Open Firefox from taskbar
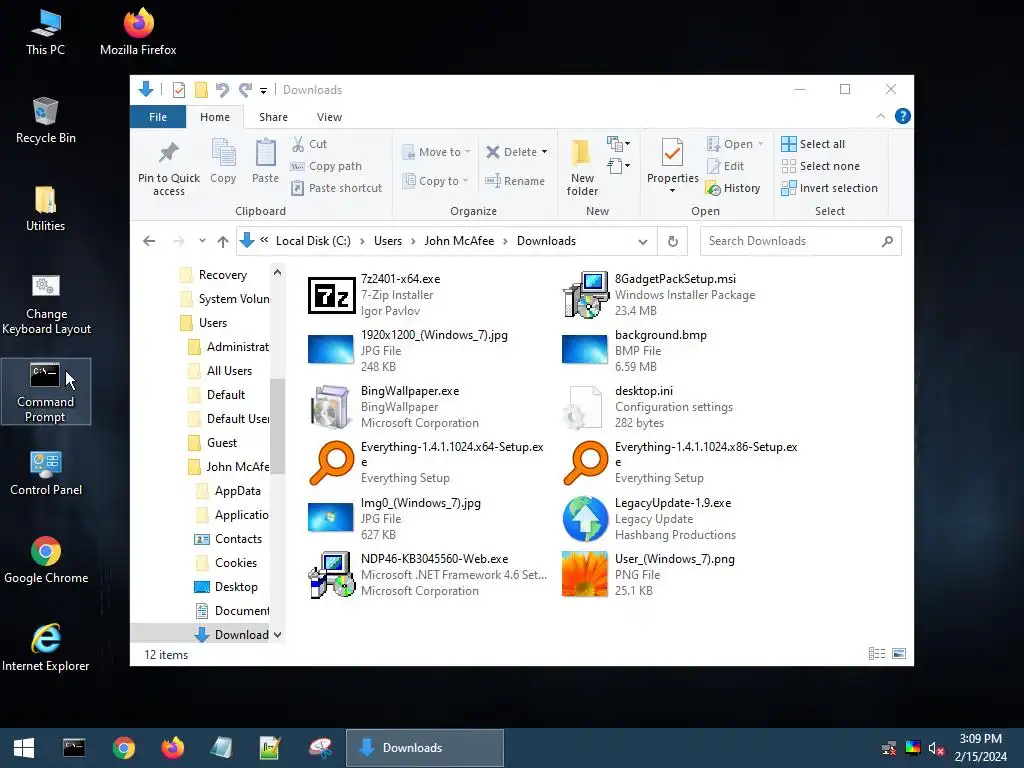 [x=172, y=748]
